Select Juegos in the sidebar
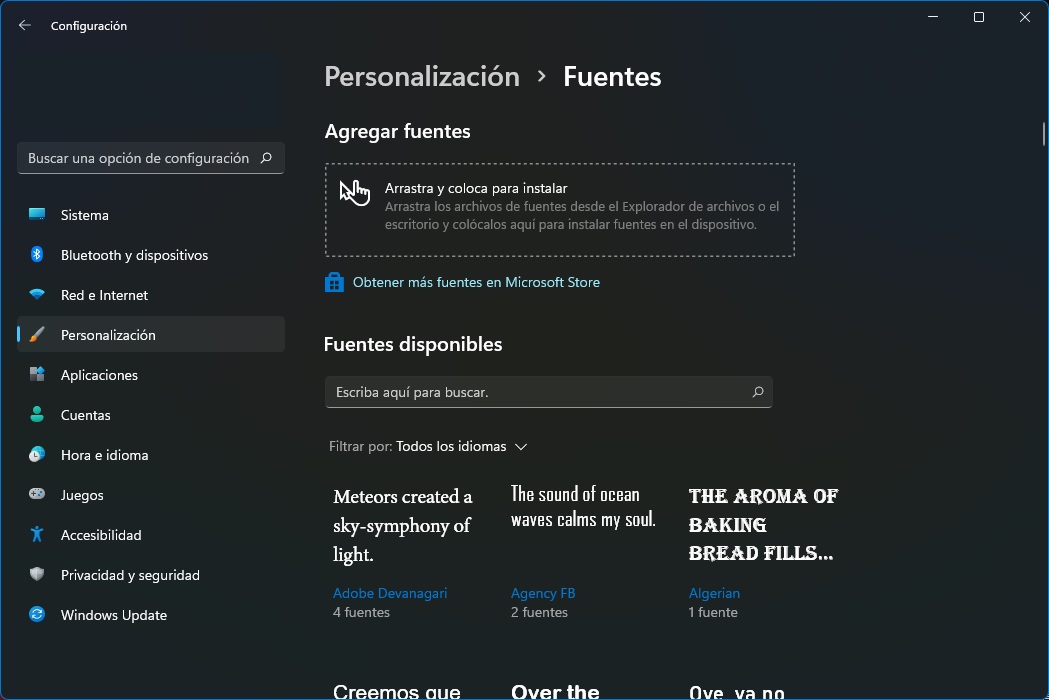Viewport: 1049px width, 700px height. coord(84,495)
